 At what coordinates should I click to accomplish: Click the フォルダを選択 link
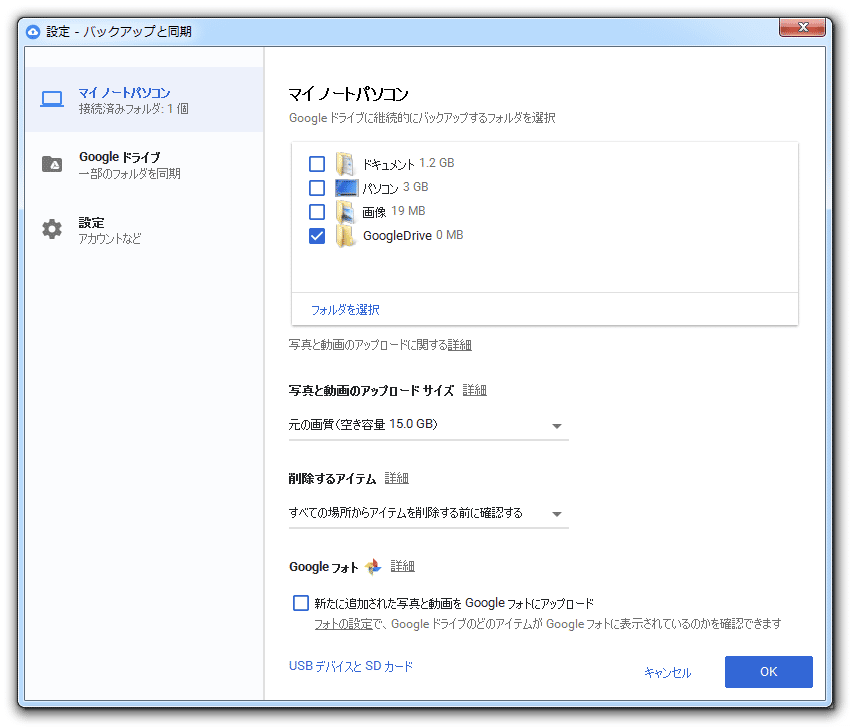click(345, 310)
